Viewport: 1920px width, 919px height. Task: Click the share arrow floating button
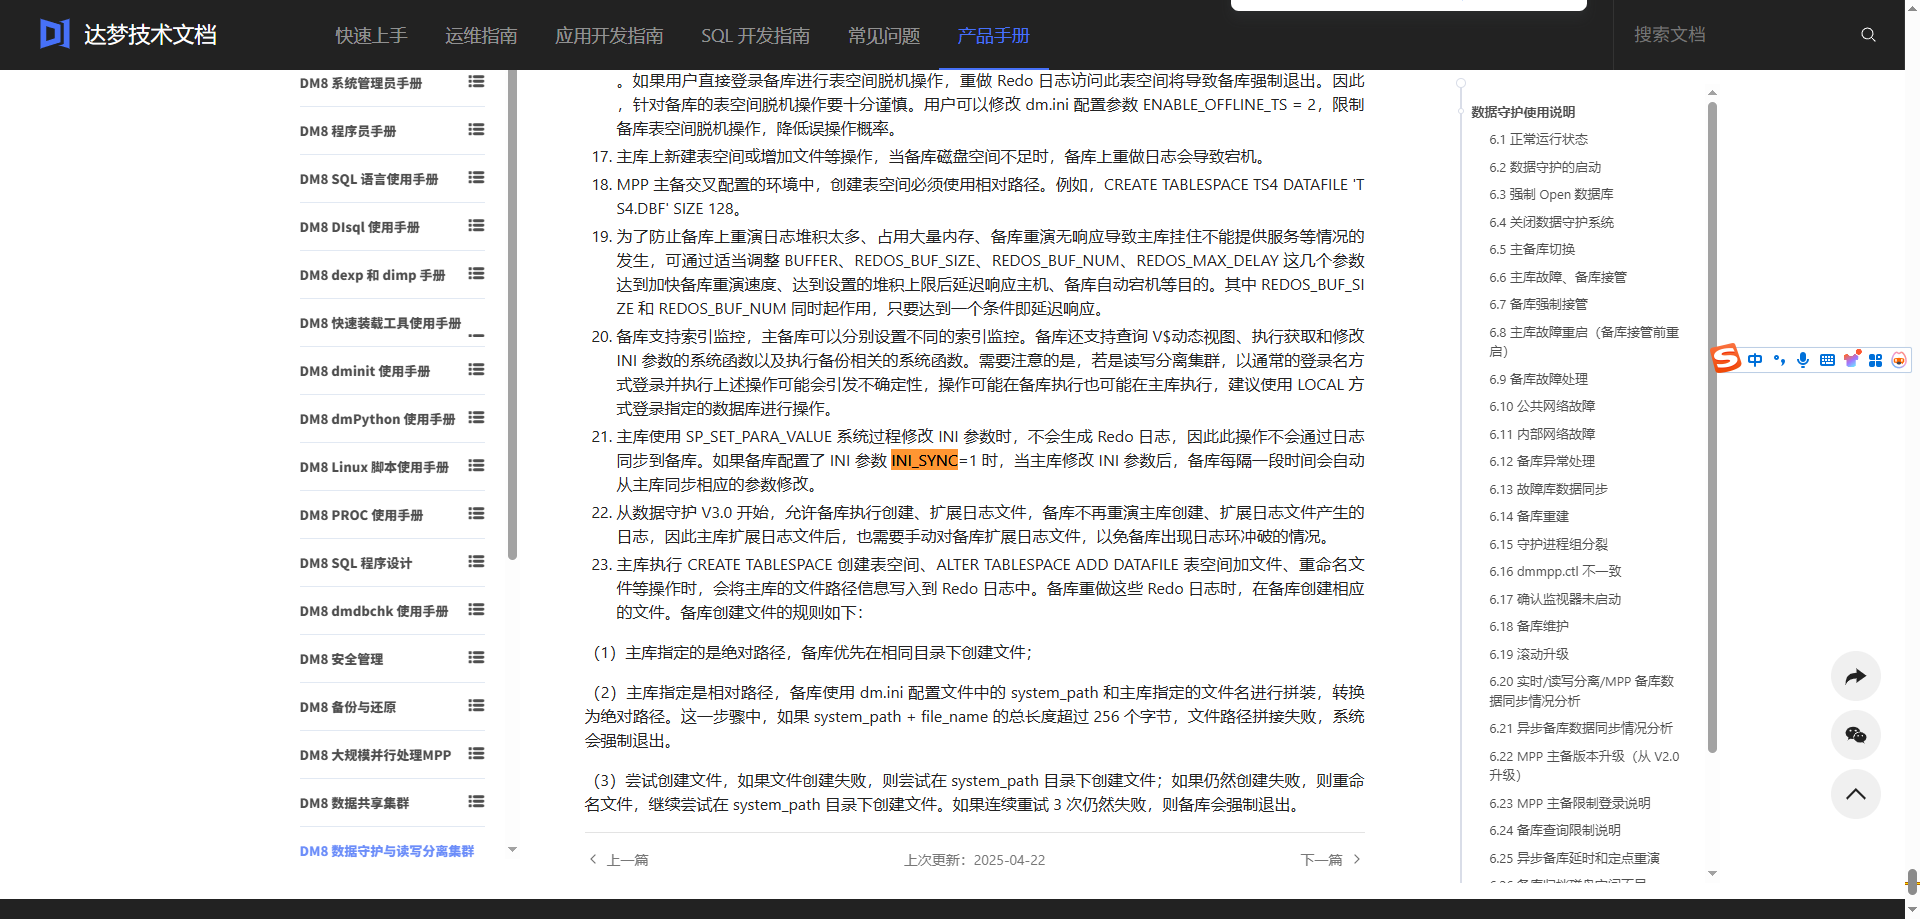pos(1856,676)
